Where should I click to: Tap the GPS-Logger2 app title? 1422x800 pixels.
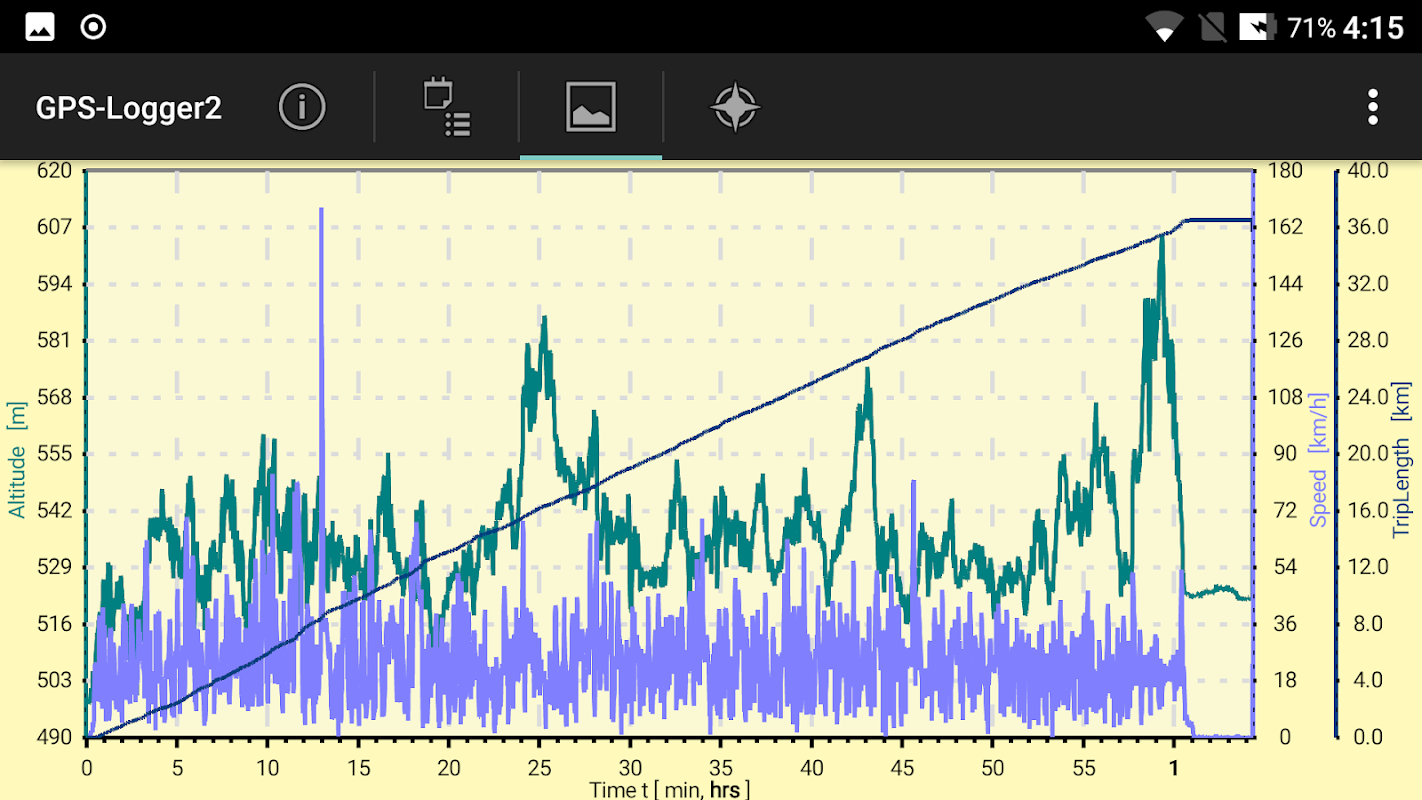coord(129,108)
